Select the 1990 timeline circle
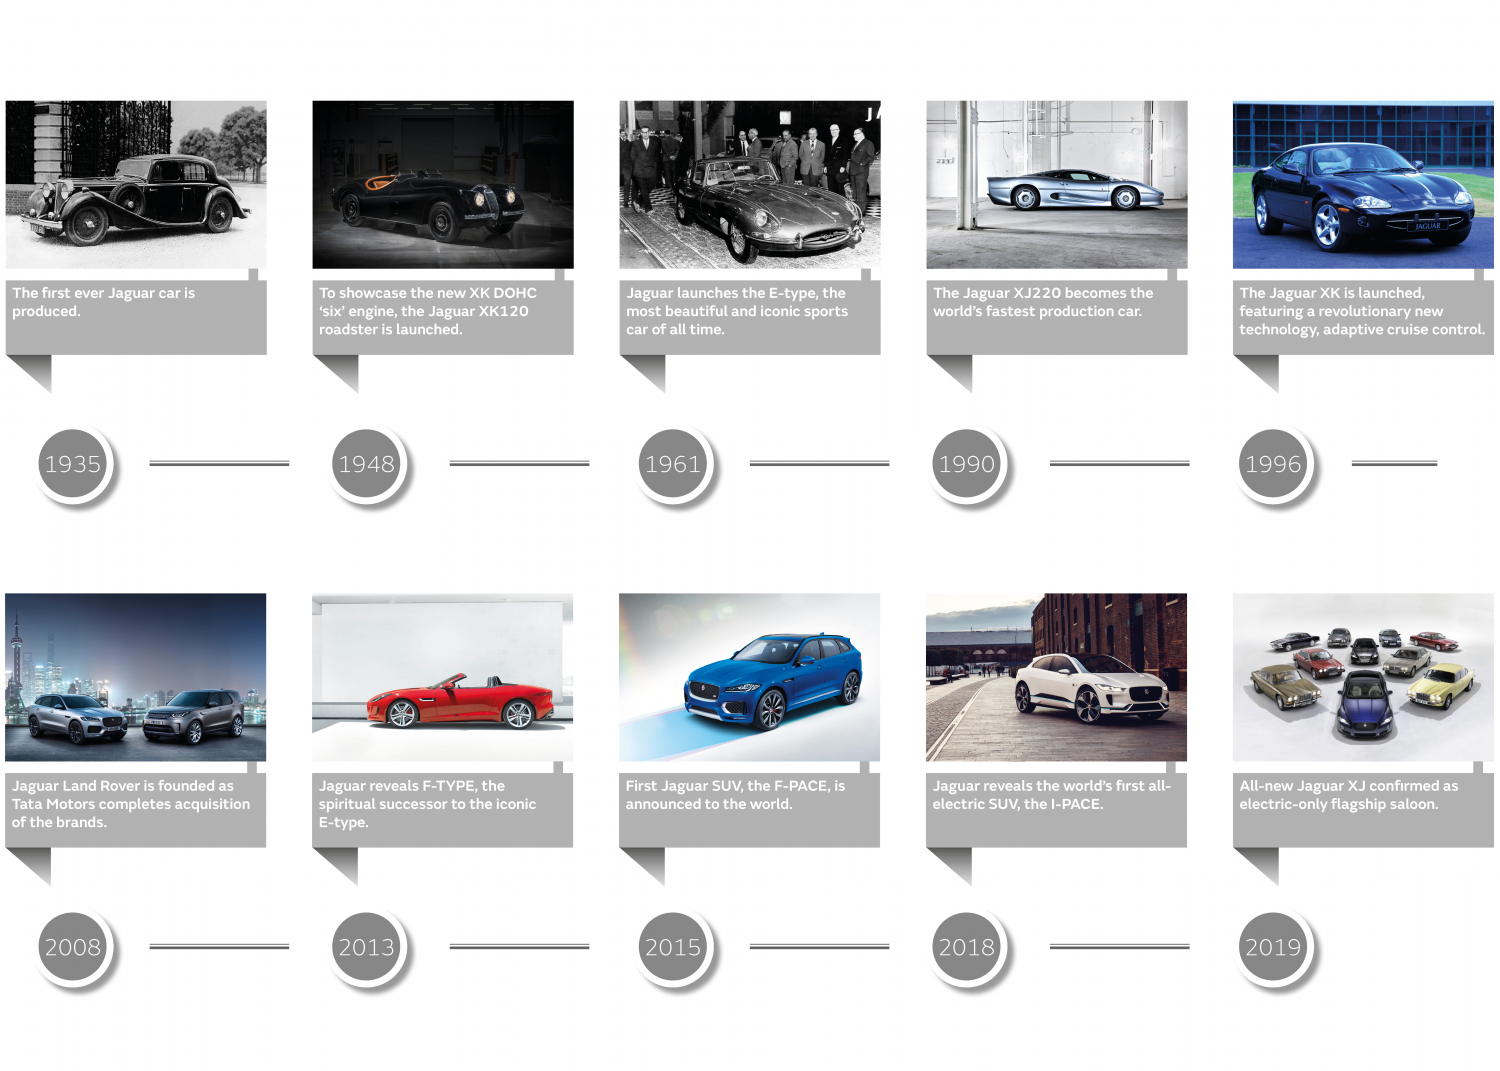 (x=967, y=464)
